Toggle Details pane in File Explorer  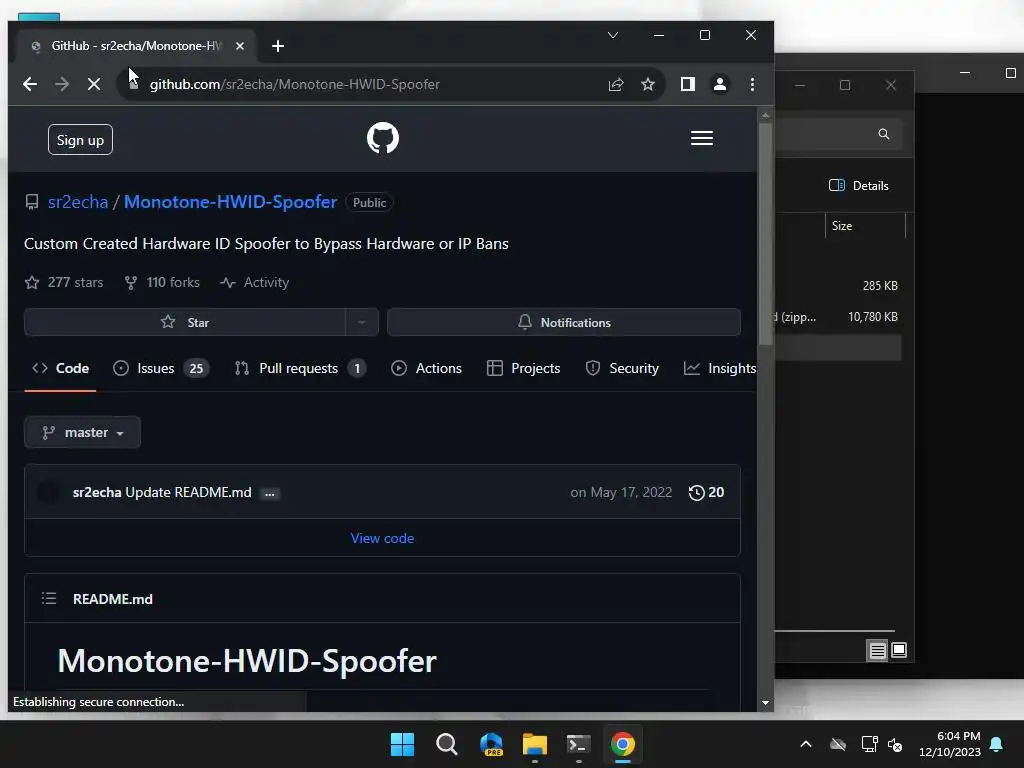(x=858, y=185)
